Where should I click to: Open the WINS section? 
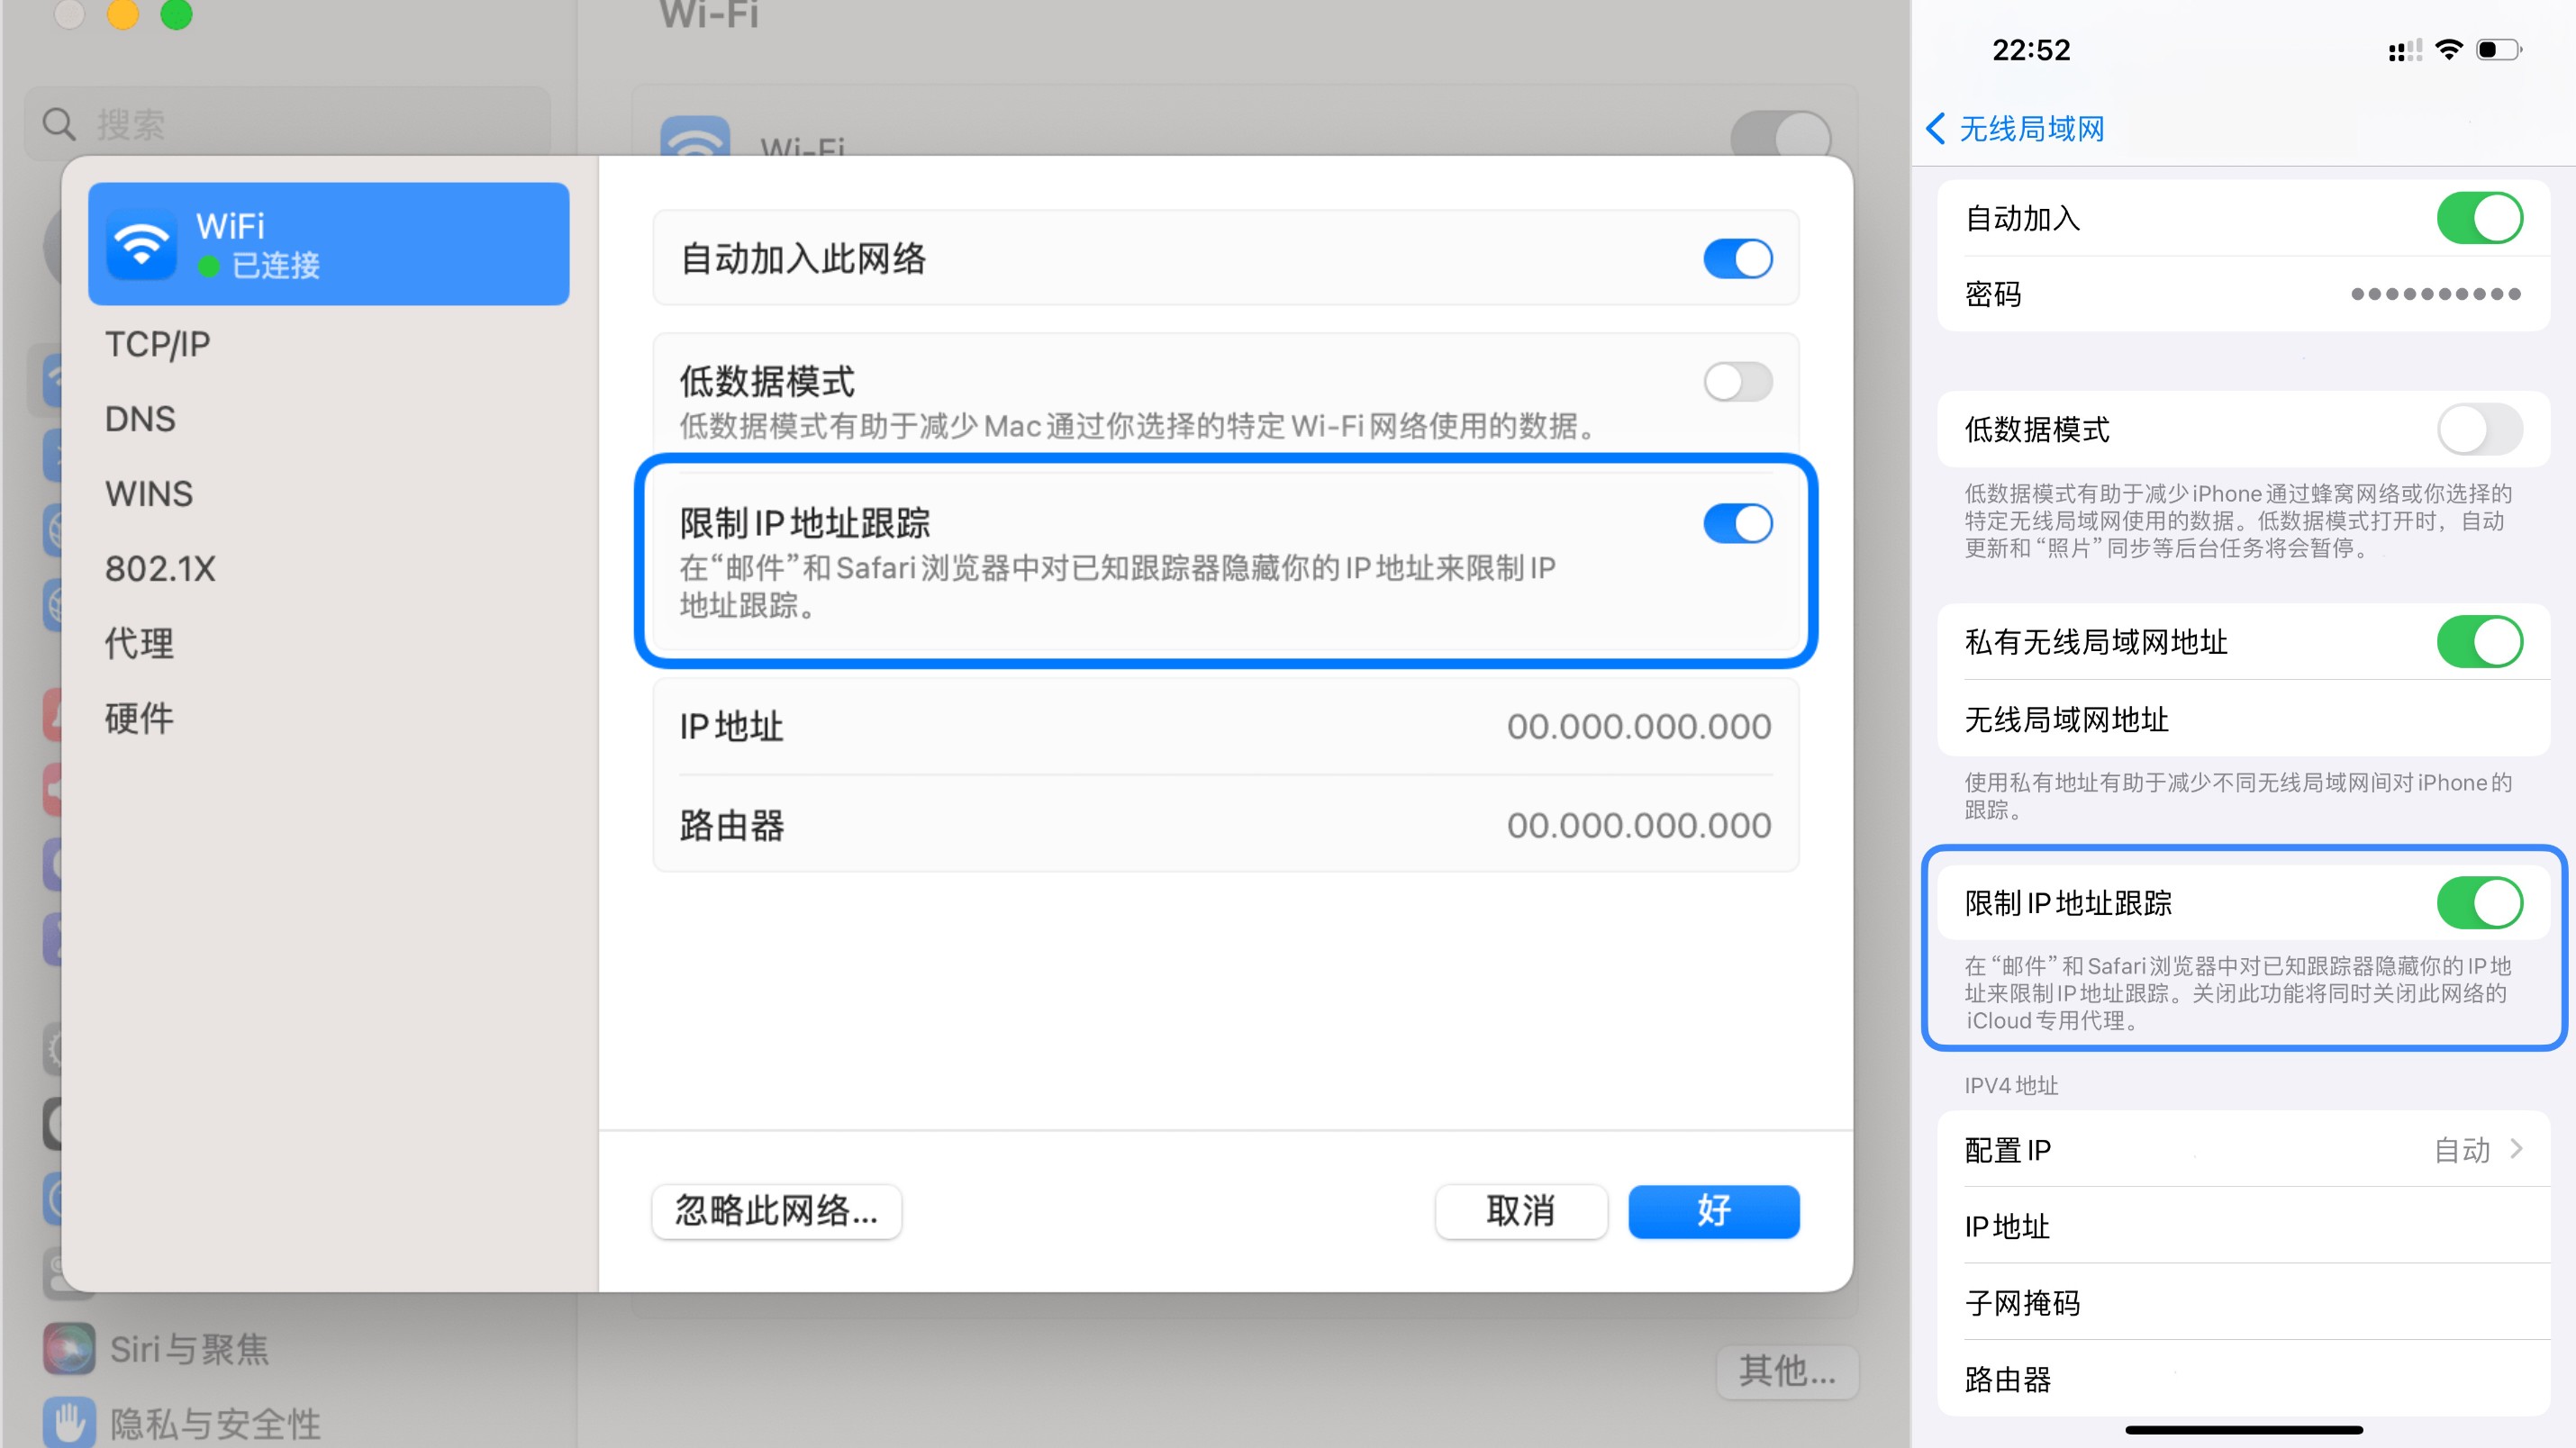149,494
